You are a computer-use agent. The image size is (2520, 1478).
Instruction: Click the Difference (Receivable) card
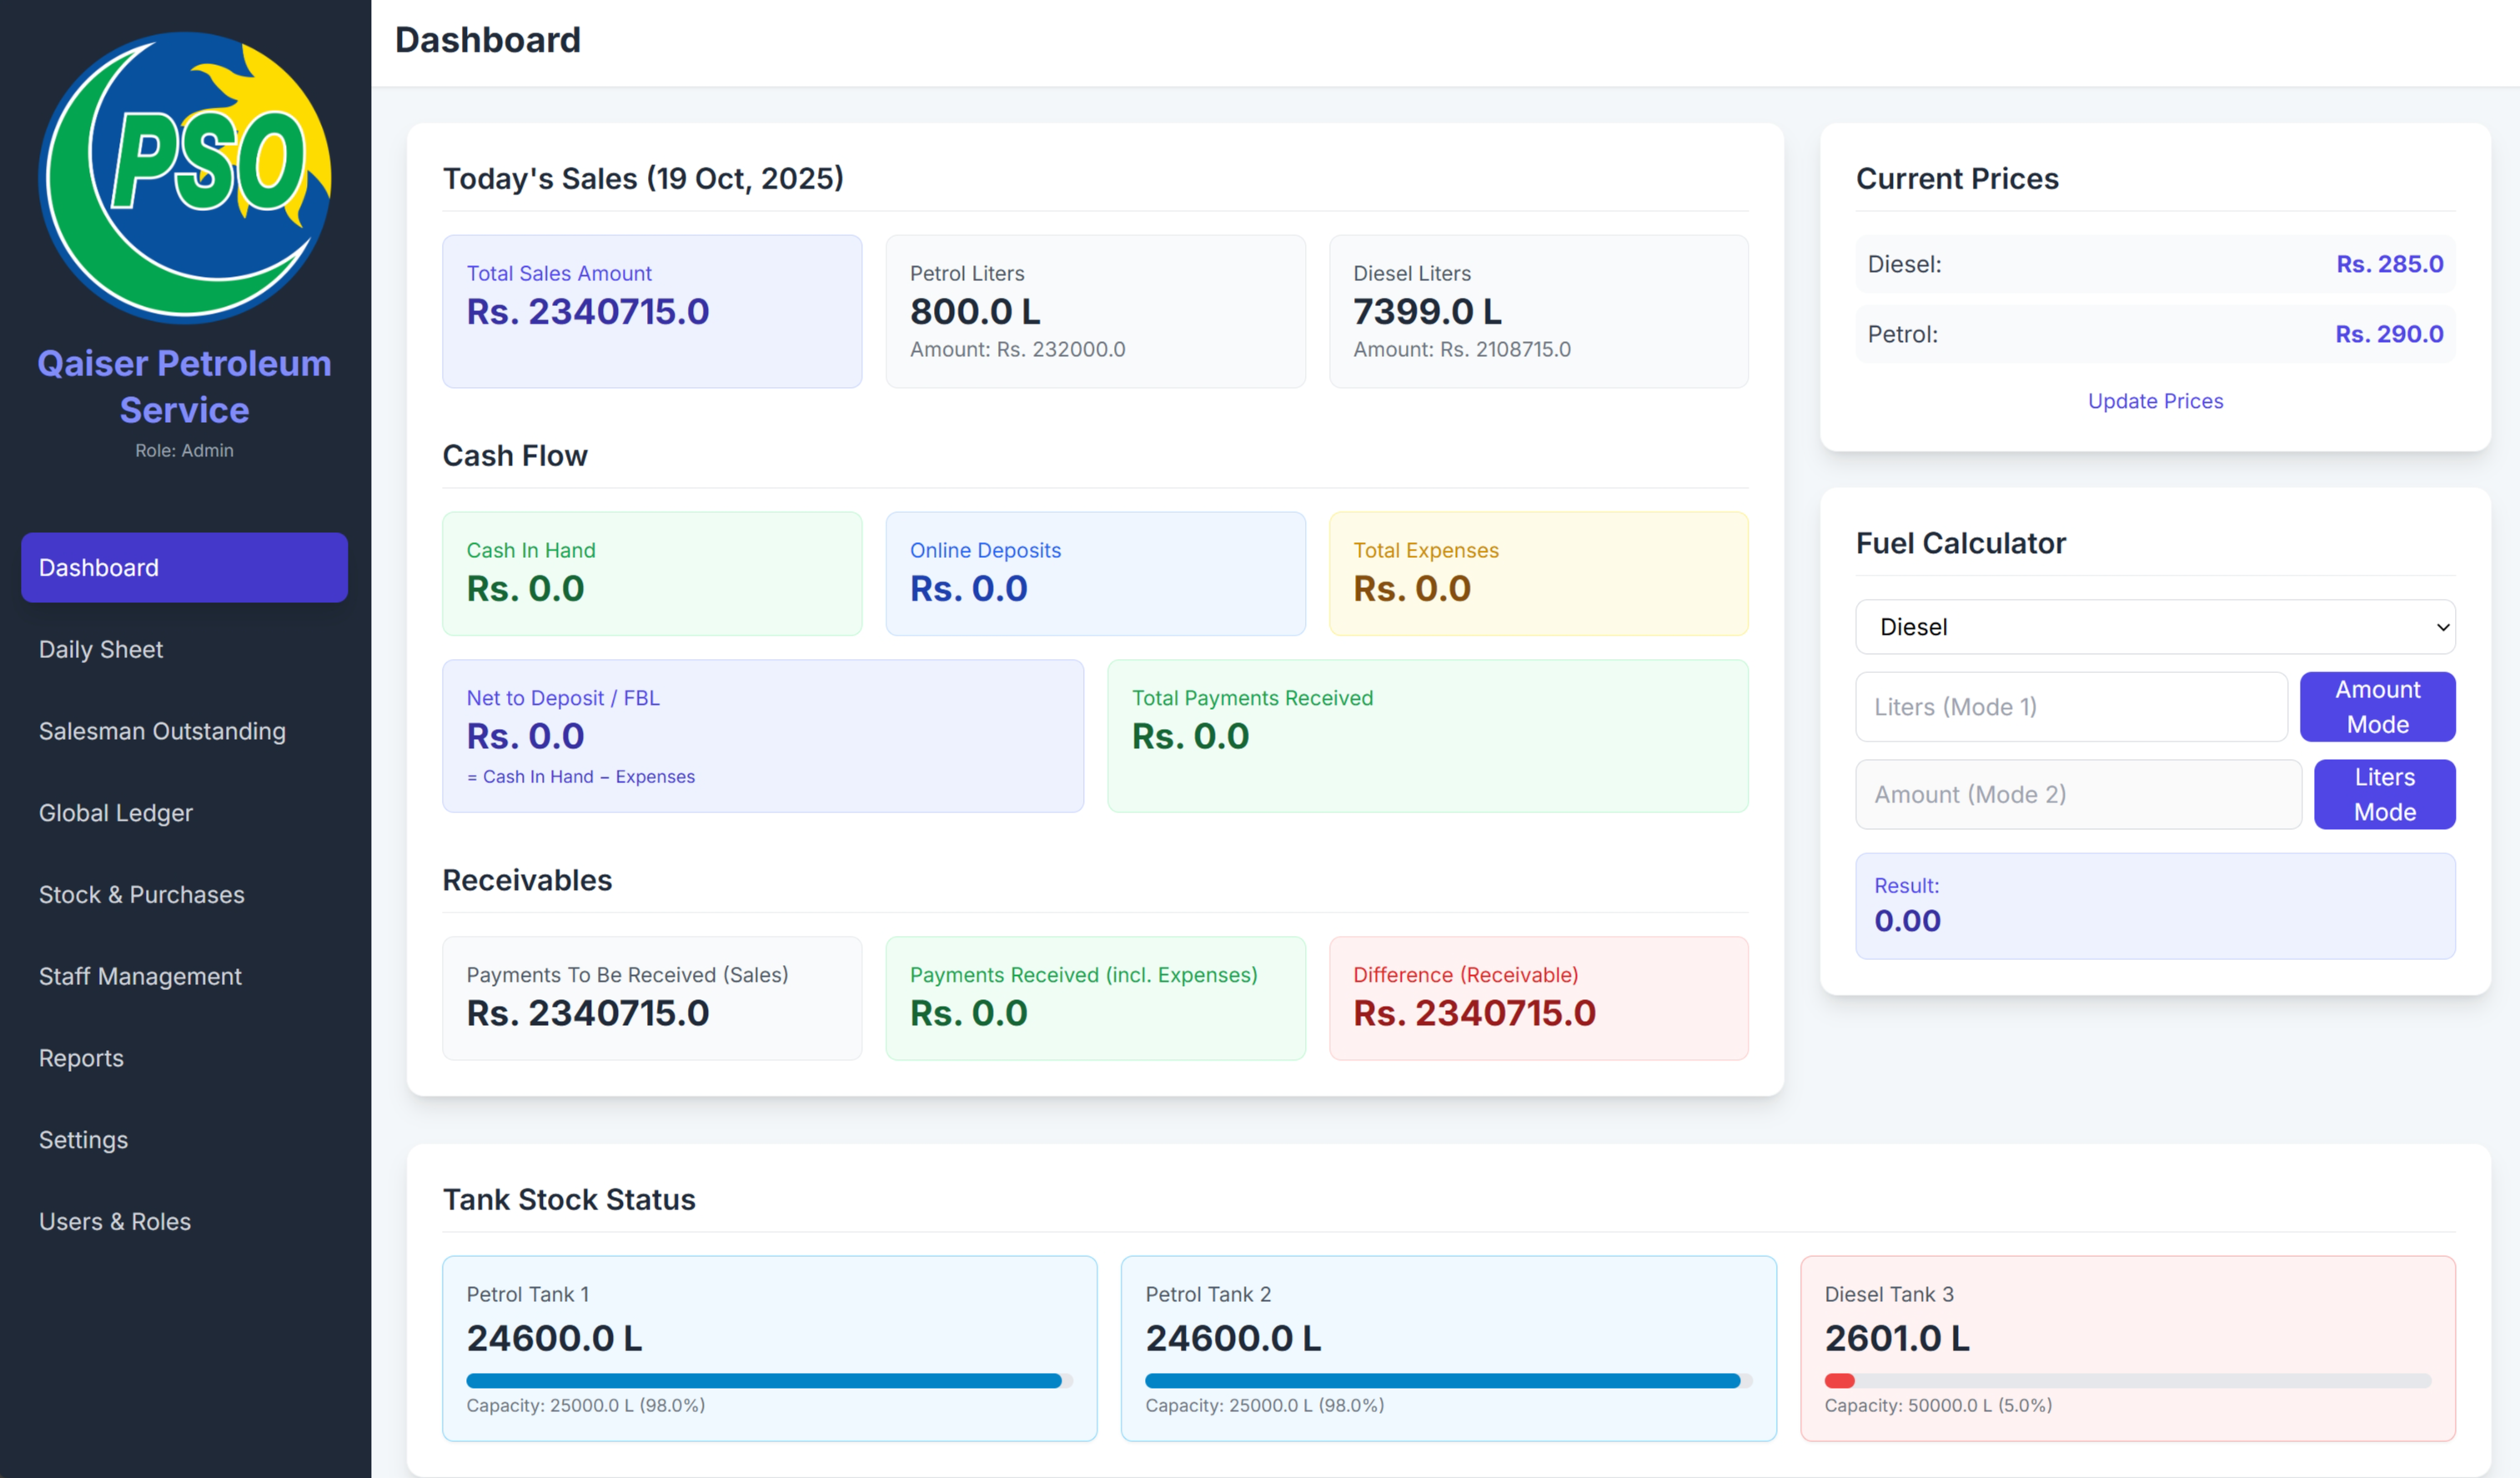pos(1538,998)
